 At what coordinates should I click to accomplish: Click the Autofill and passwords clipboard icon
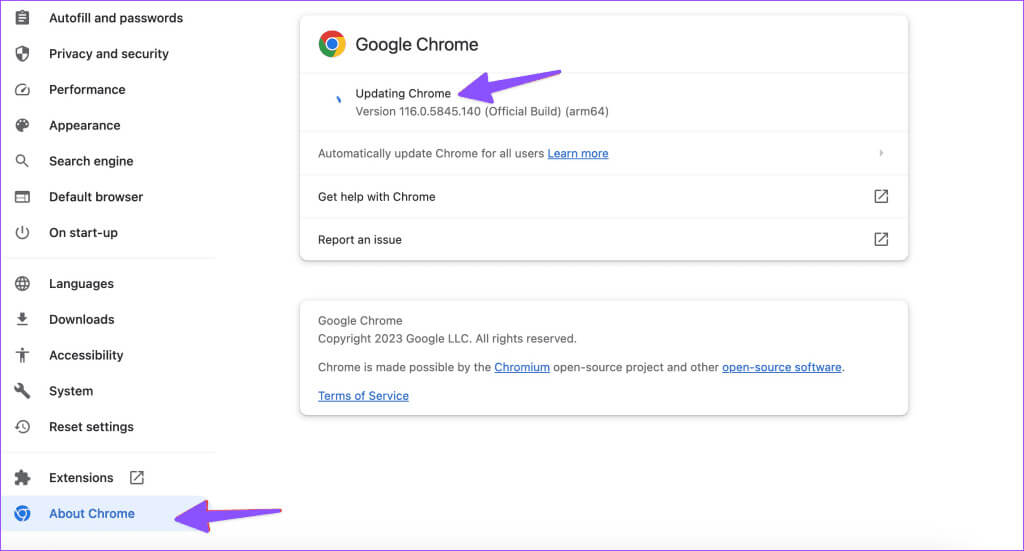coord(22,18)
